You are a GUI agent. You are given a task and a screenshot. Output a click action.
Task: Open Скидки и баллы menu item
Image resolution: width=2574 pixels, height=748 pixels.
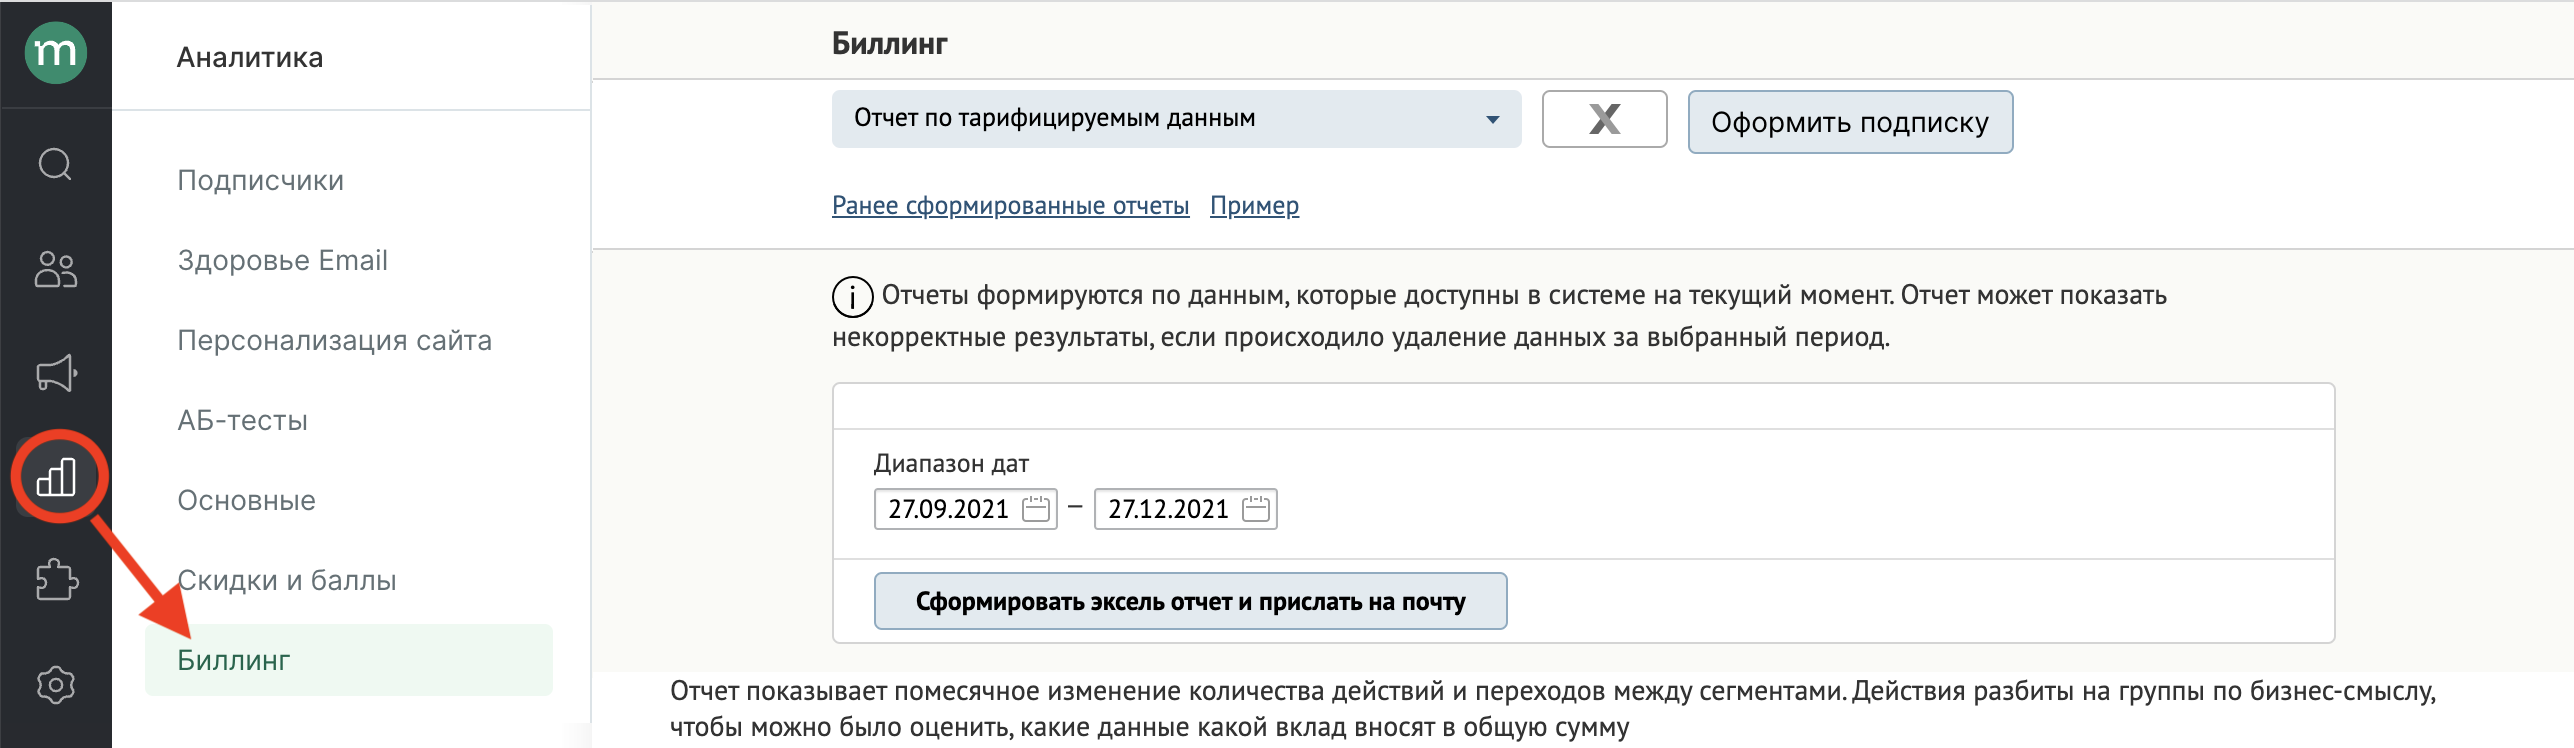(x=286, y=580)
